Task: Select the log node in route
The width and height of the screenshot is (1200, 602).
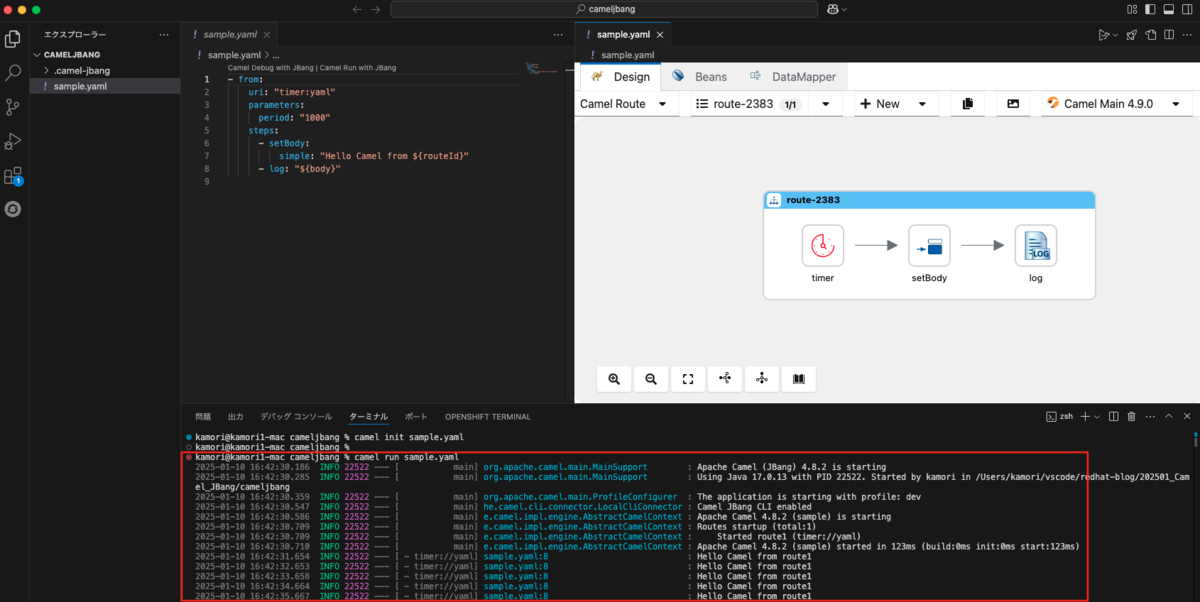Action: 1036,245
